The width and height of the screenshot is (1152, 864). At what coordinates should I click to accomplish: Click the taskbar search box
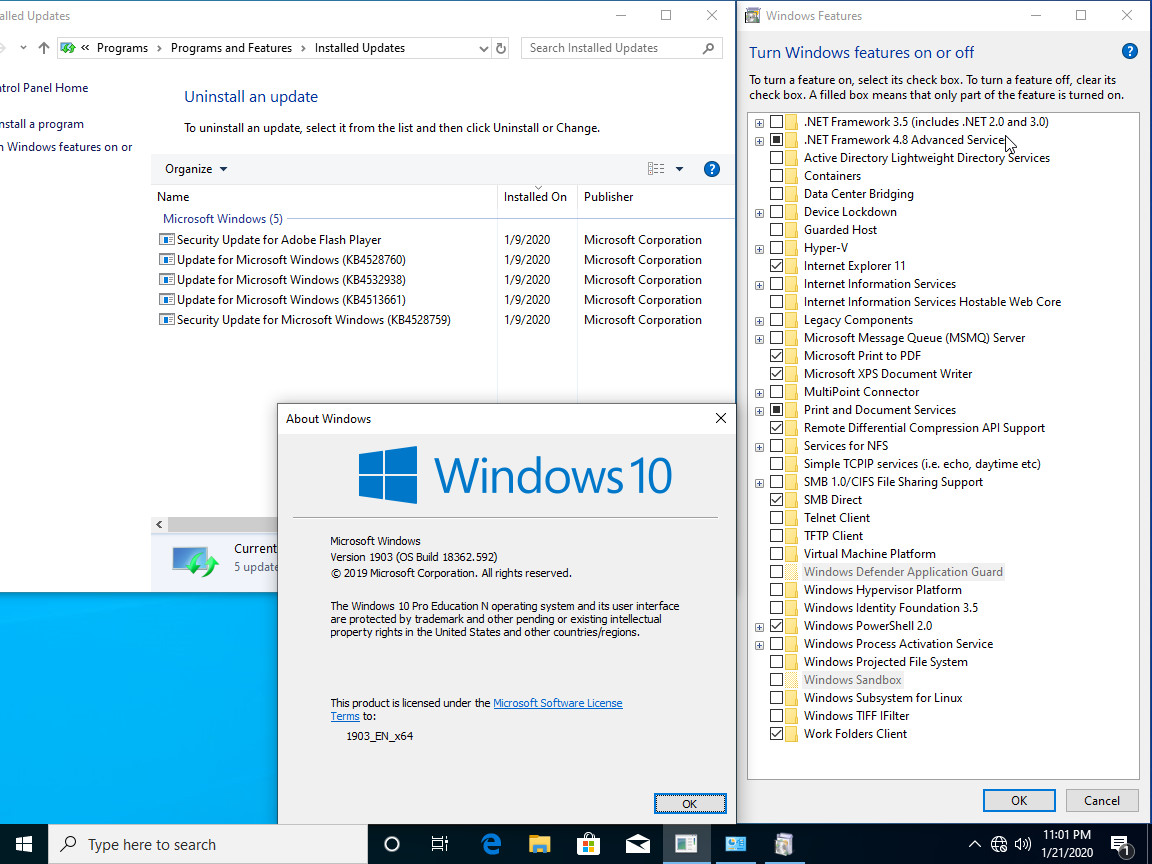[208, 844]
